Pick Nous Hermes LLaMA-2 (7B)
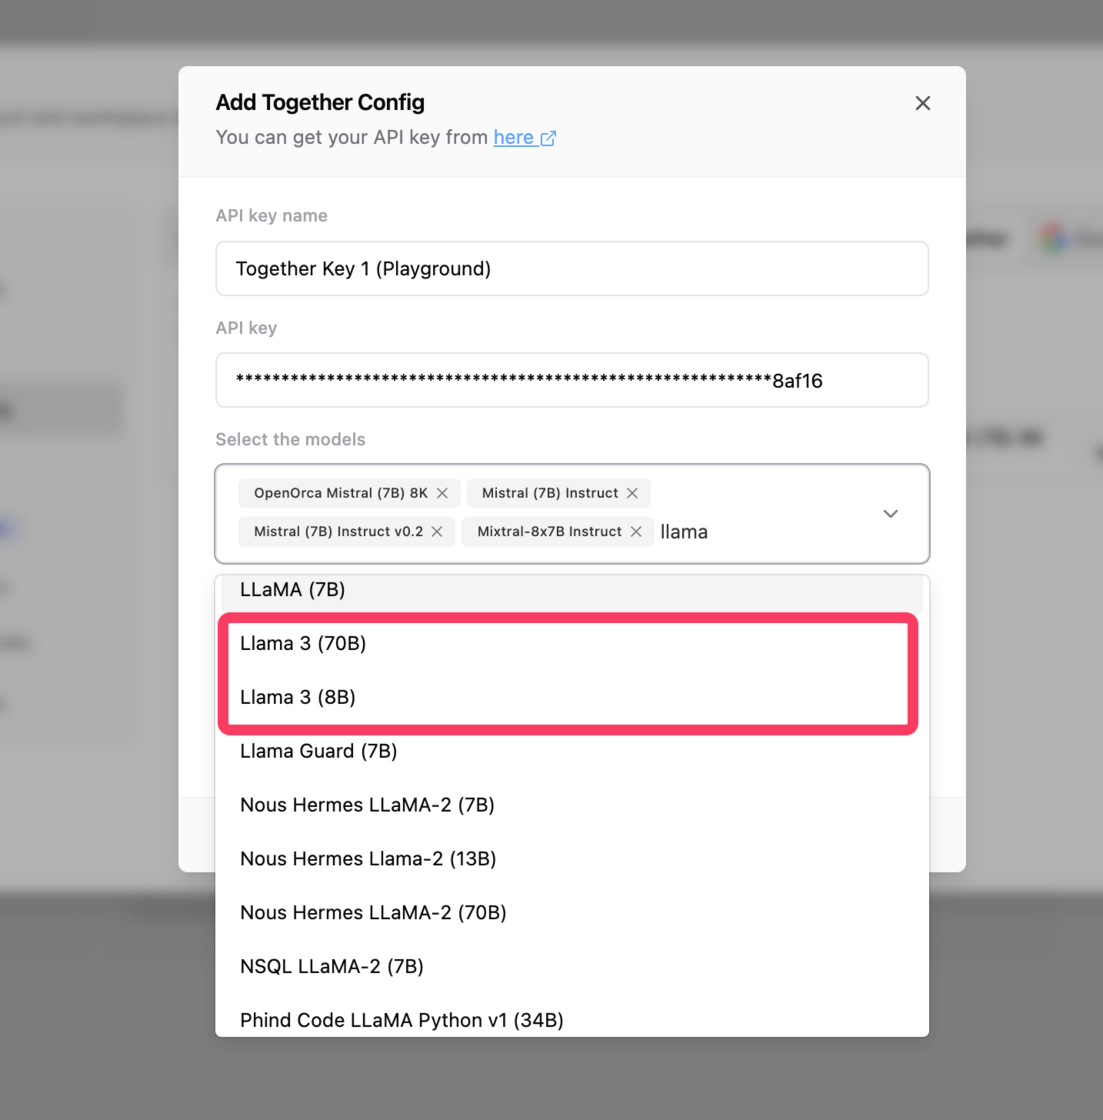1103x1120 pixels. point(572,805)
